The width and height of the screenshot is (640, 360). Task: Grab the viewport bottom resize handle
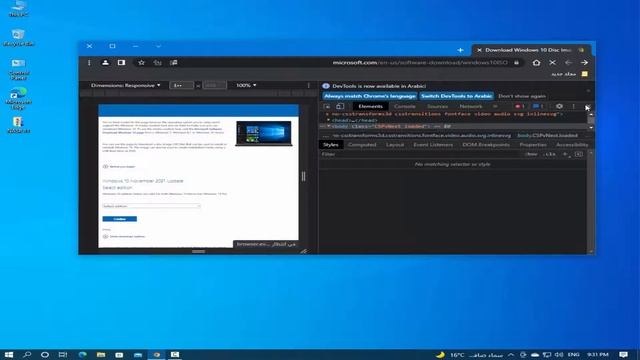tap(198, 251)
